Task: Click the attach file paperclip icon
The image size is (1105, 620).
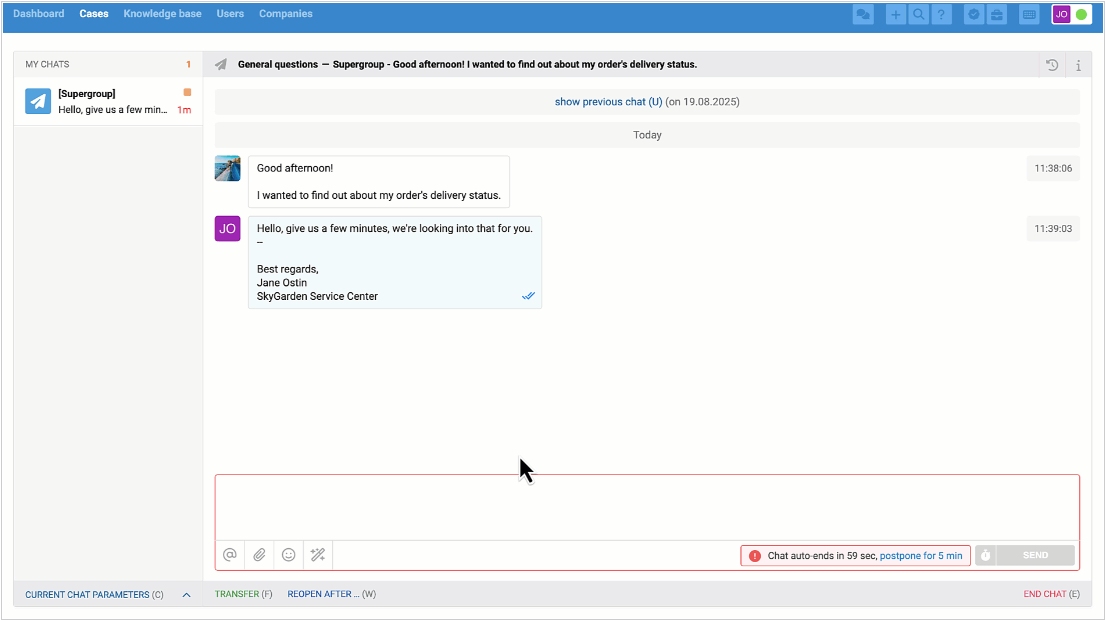Action: click(259, 555)
